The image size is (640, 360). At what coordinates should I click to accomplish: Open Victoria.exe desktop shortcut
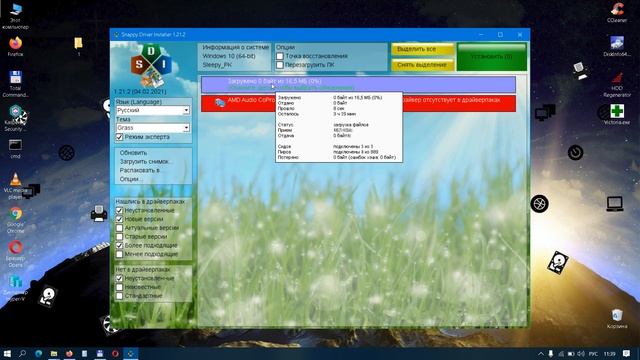pyautogui.click(x=617, y=114)
